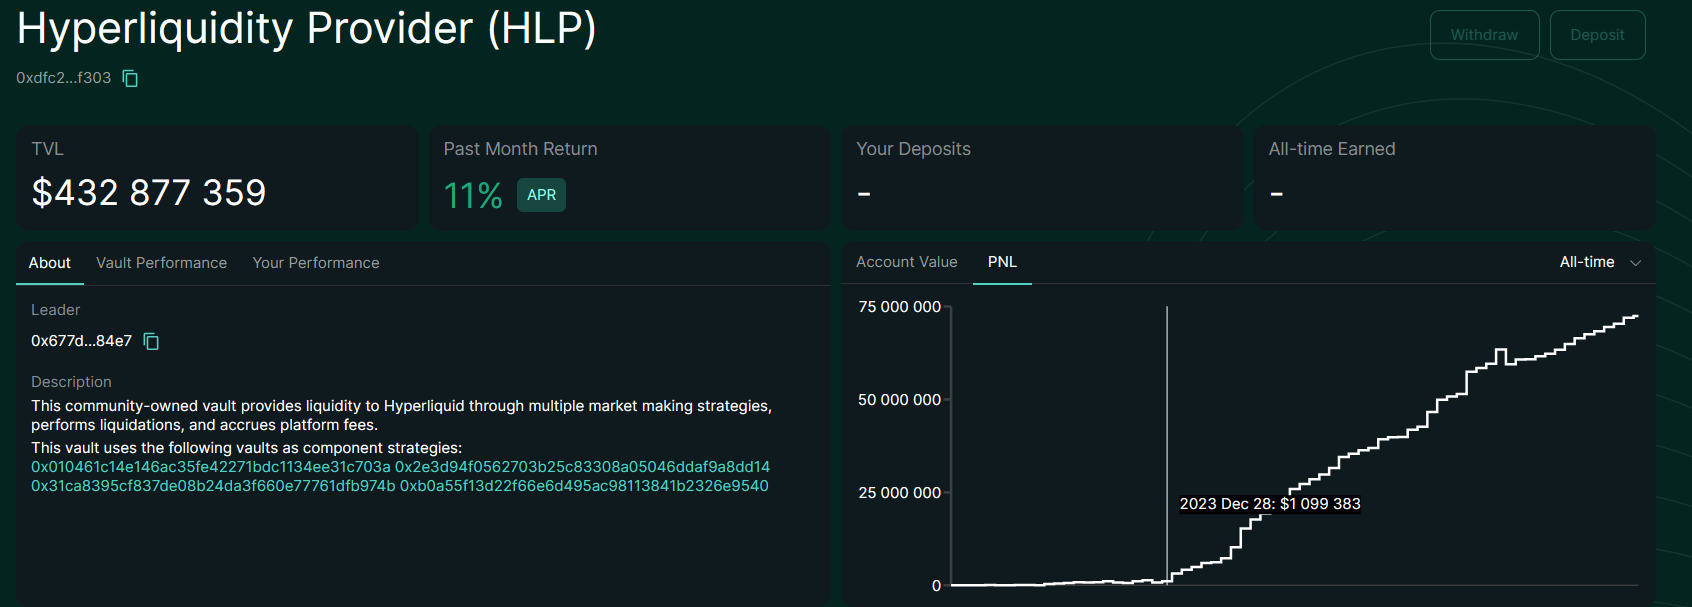Switch to the About tab
The height and width of the screenshot is (607, 1692).
pos(50,263)
